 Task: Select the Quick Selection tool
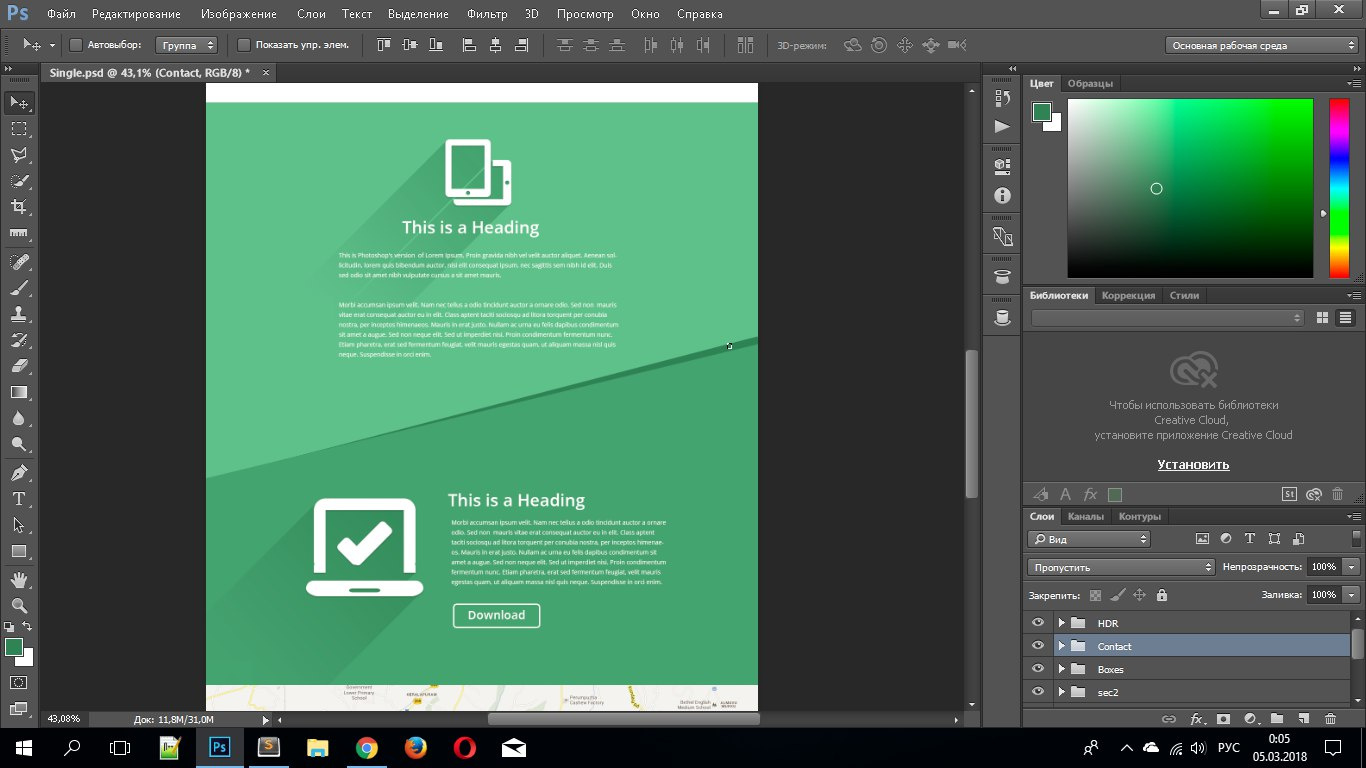[x=19, y=181]
